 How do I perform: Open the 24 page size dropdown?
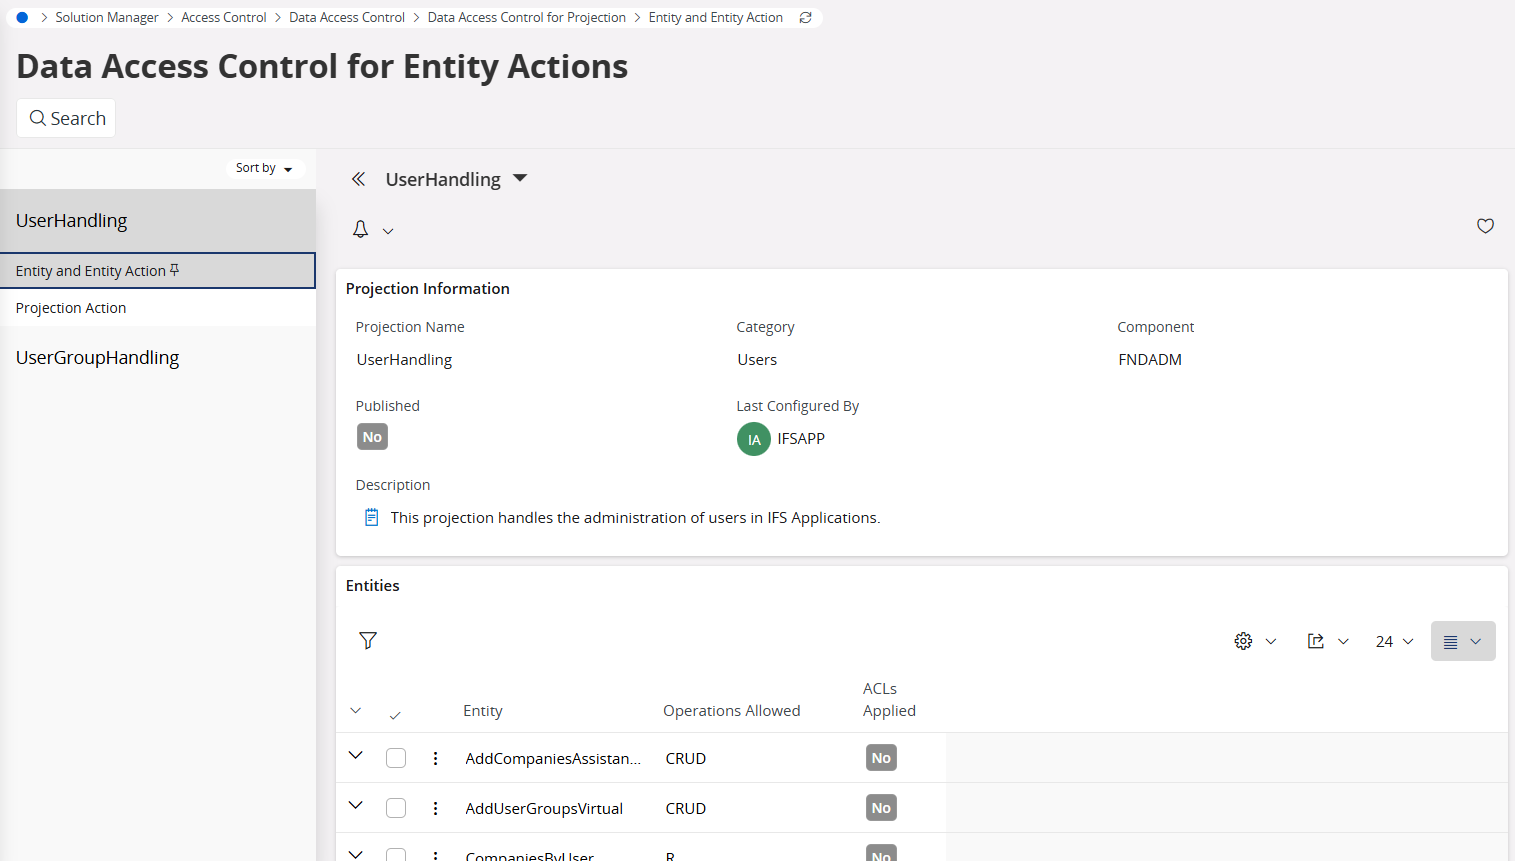(x=1394, y=641)
